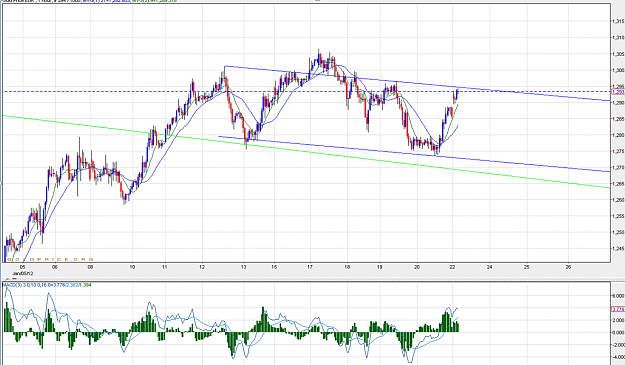Click the 15 date axis label
Viewport: 625px width, 365px height.
274,267
